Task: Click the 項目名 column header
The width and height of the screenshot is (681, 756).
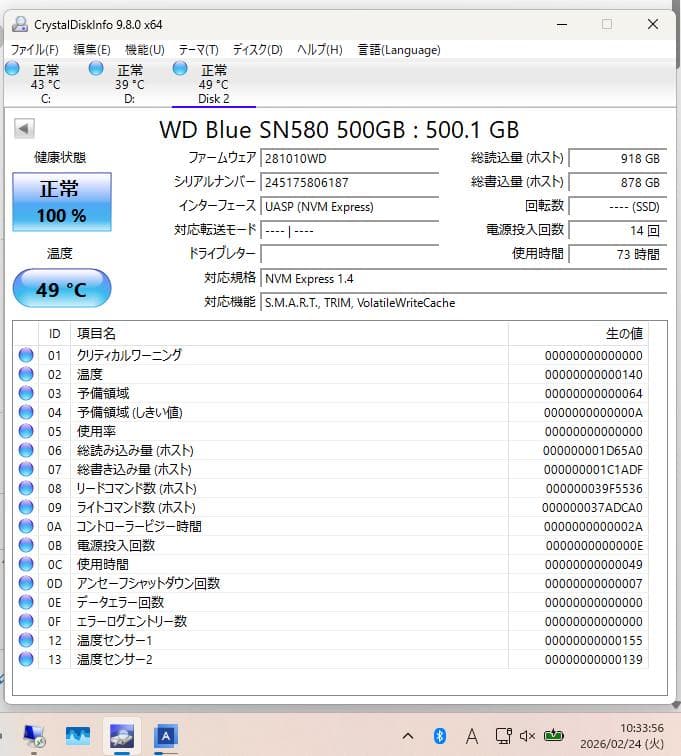Action: pos(289,334)
